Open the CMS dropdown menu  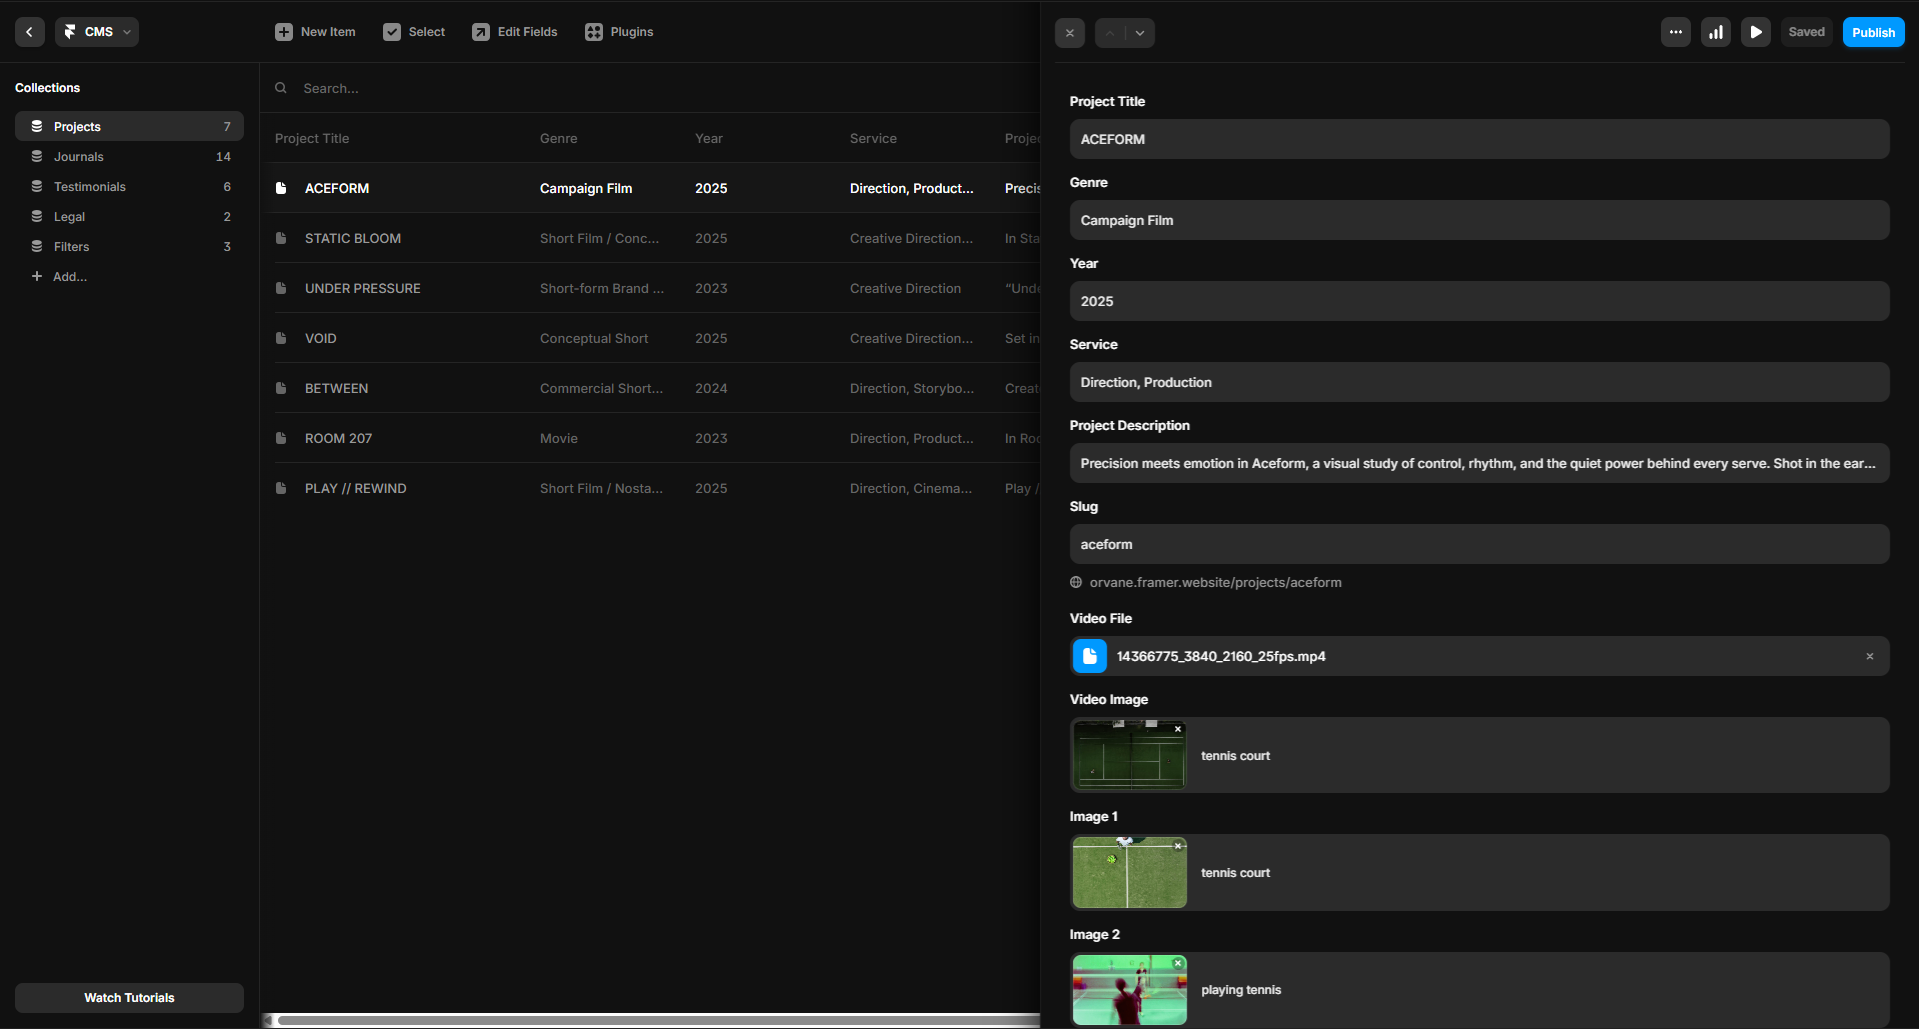click(x=97, y=32)
